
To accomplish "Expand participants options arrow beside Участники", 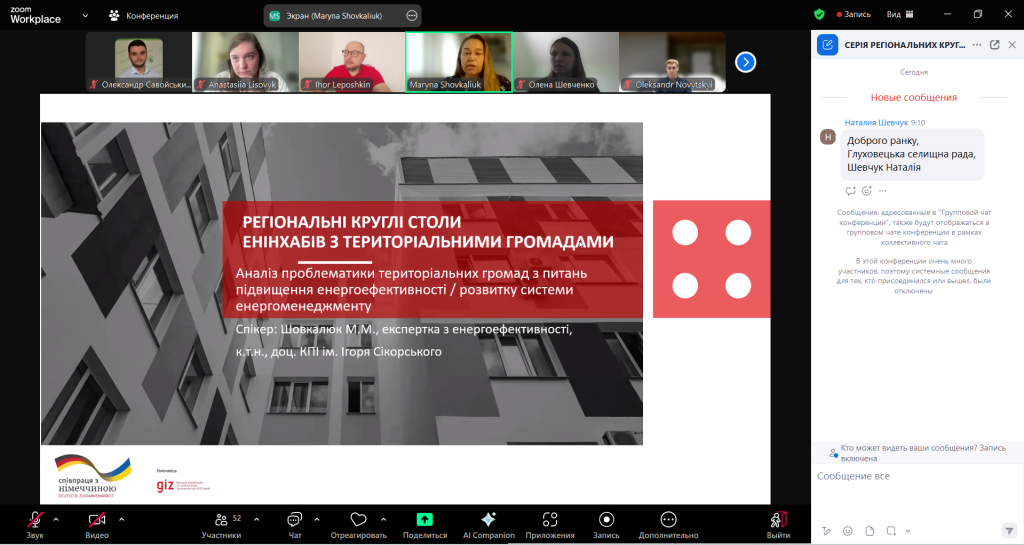I will tap(257, 520).
